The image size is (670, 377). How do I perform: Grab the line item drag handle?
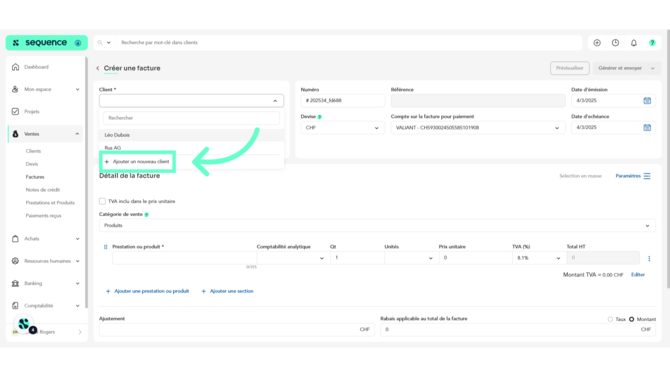[106, 247]
